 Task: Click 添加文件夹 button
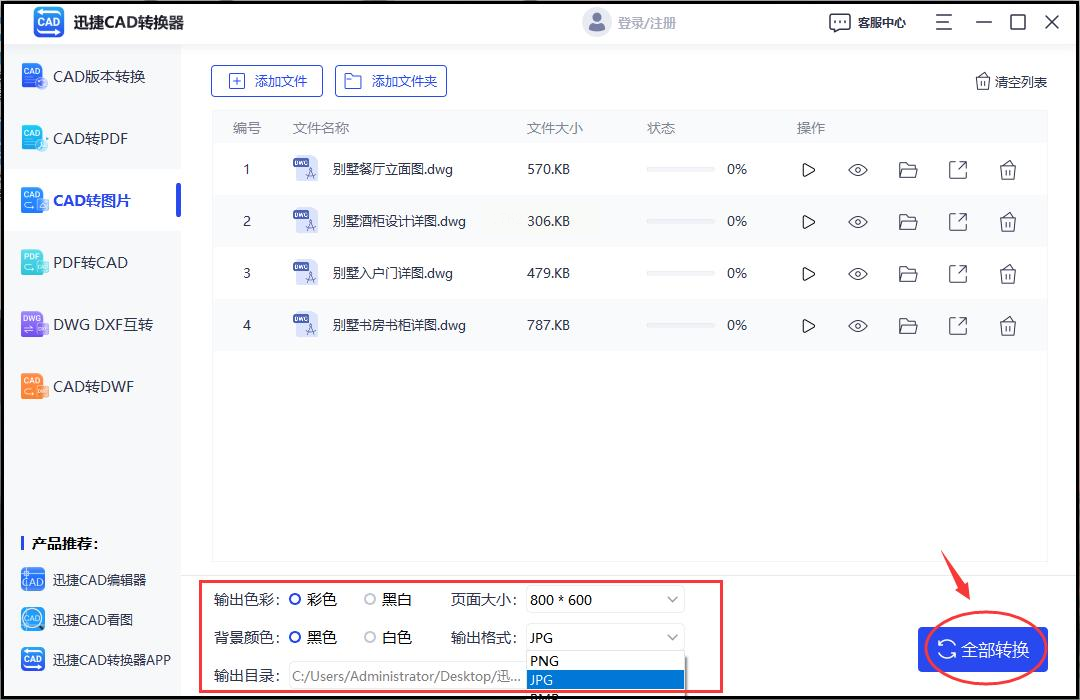click(391, 81)
